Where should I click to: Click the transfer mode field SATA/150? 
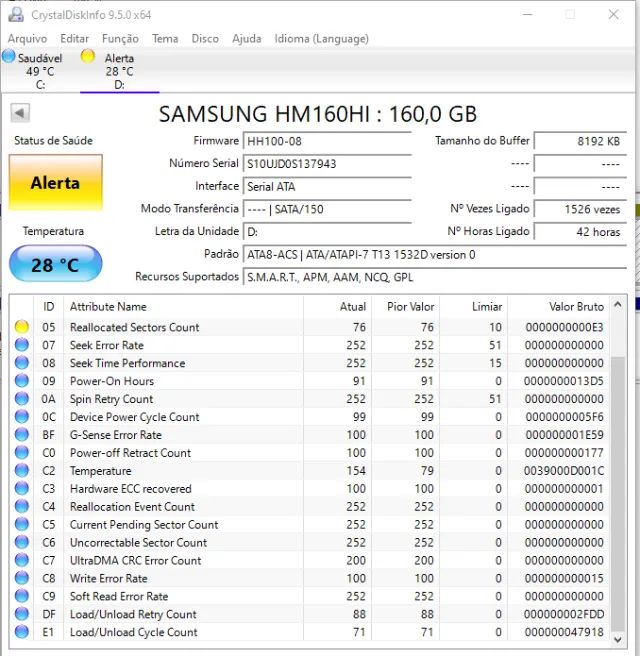point(327,209)
